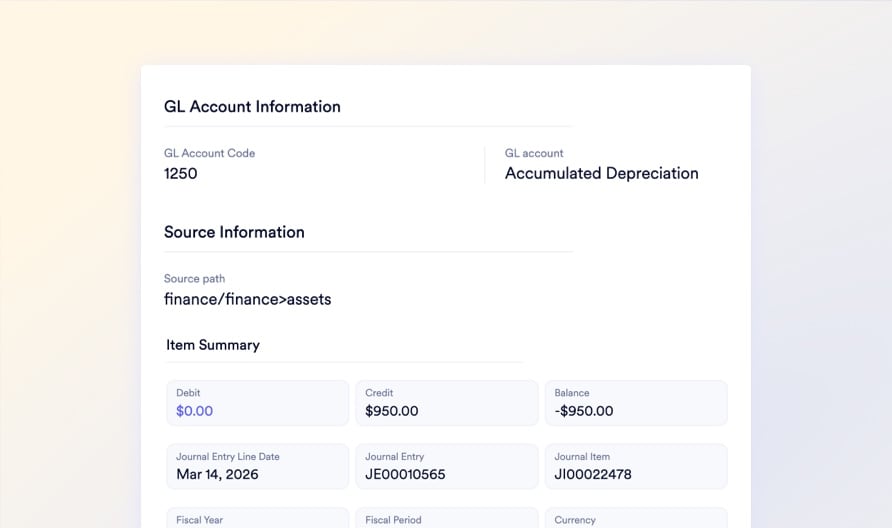This screenshot has width=892, height=528.
Task: Click the GL Account Code label
Action: click(209, 153)
